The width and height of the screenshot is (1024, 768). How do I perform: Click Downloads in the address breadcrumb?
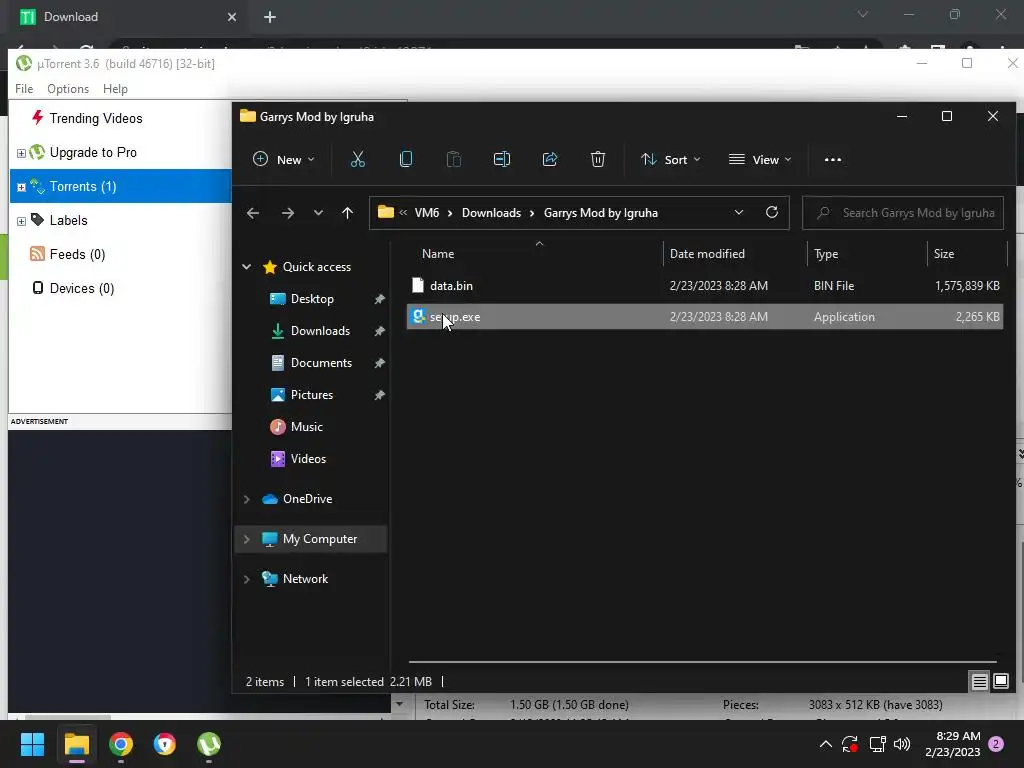point(491,213)
